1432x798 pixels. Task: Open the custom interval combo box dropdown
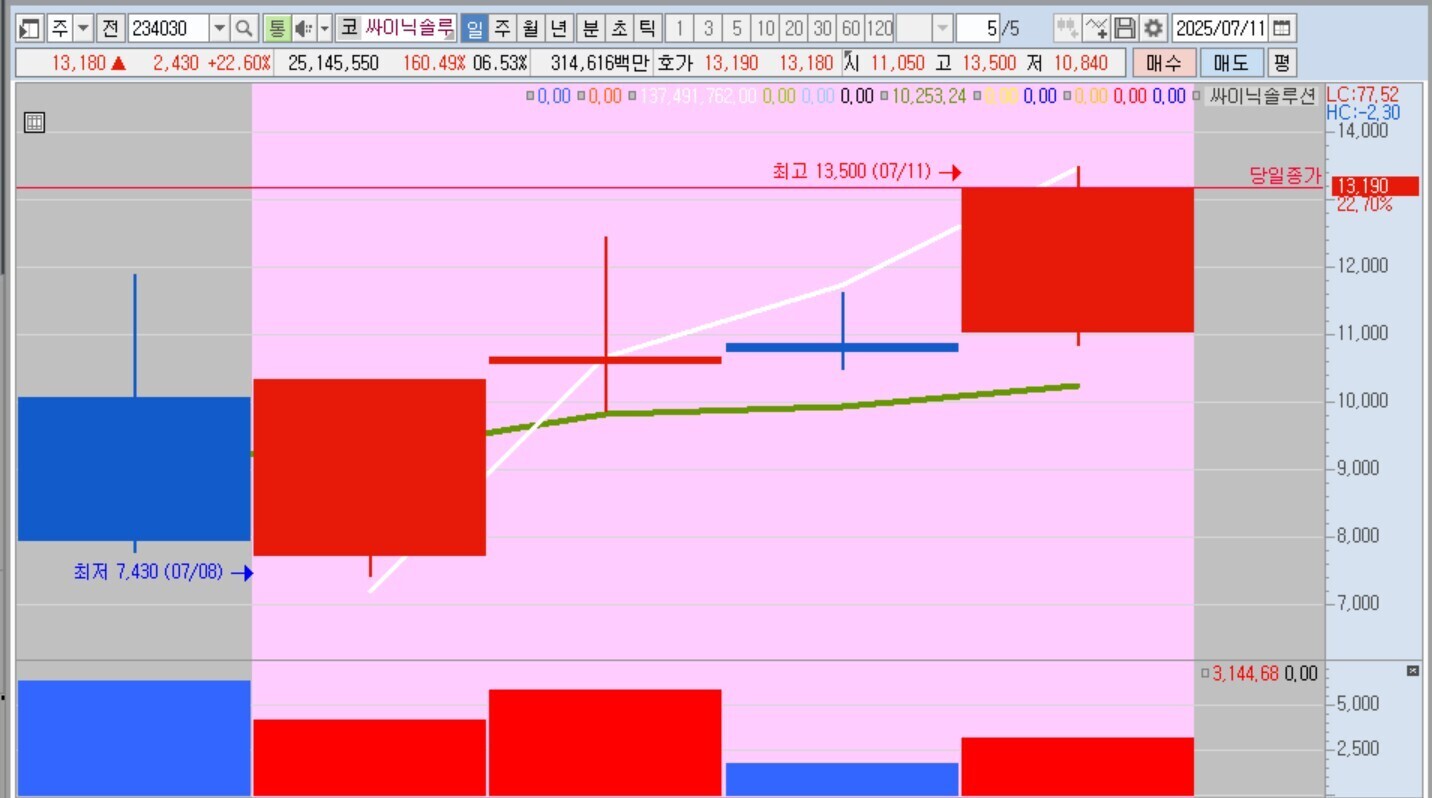pos(942,28)
